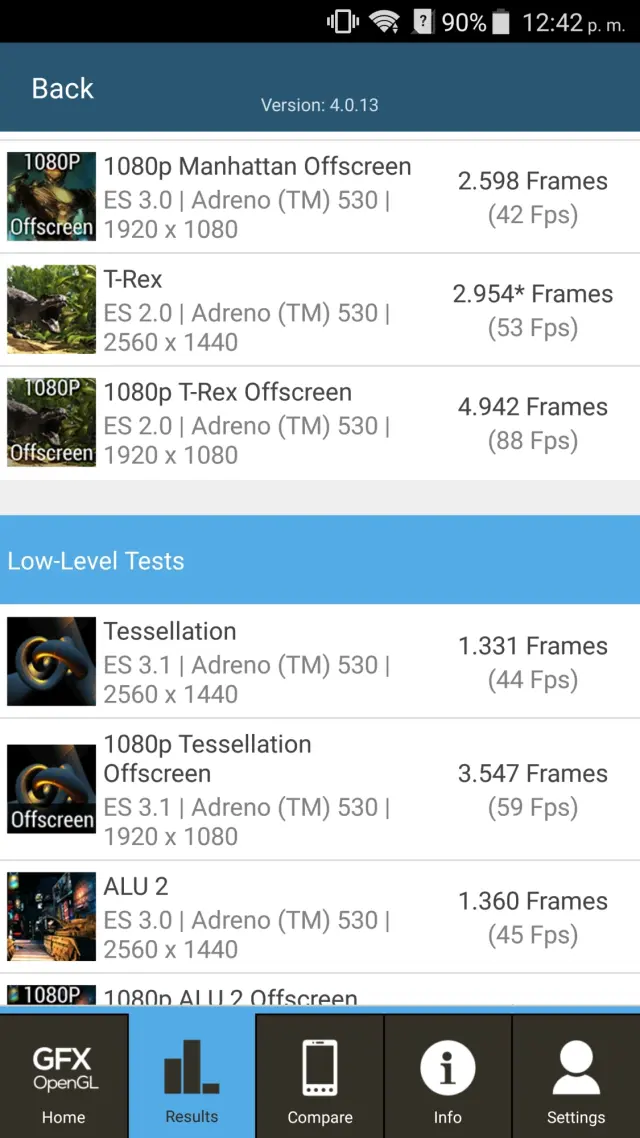Go Back to previous screen
The height and width of the screenshot is (1138, 640).
[x=62, y=88]
